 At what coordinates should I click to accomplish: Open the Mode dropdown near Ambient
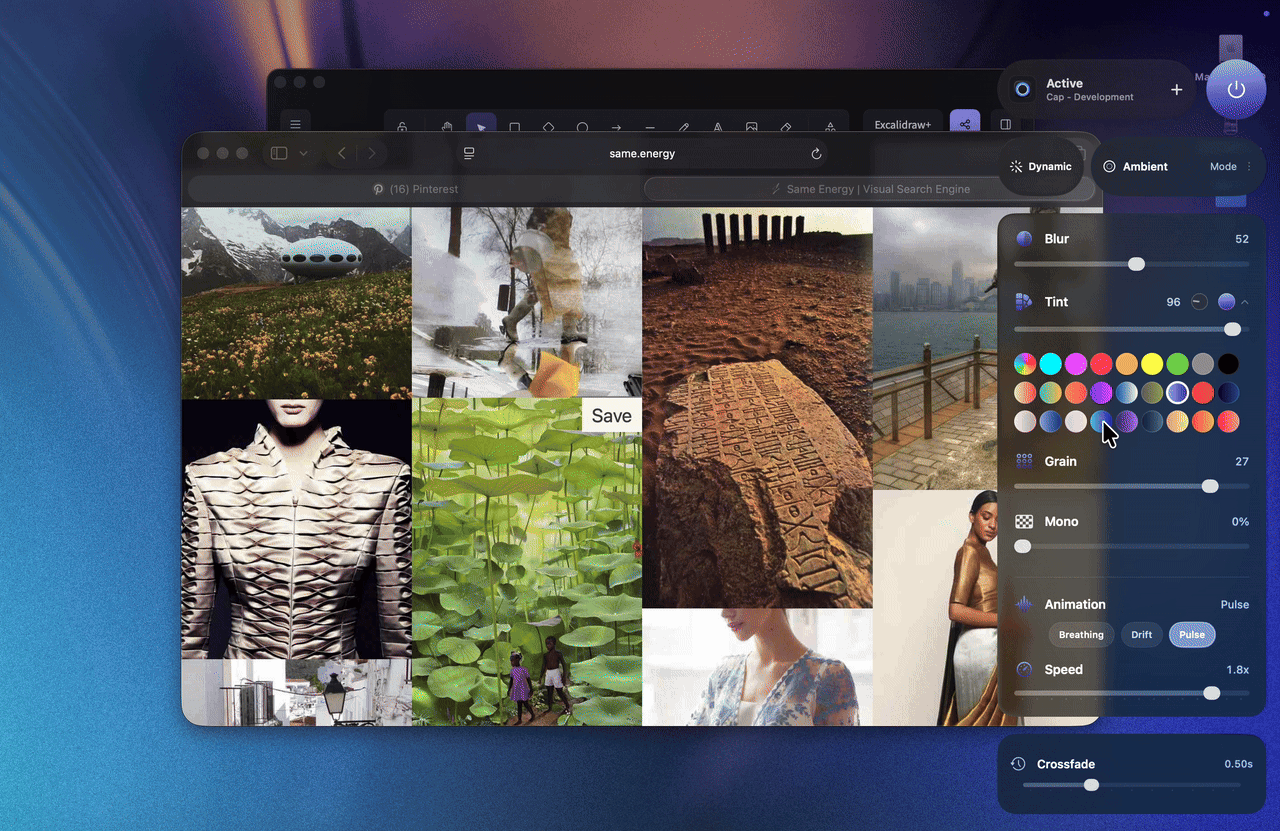(1227, 166)
